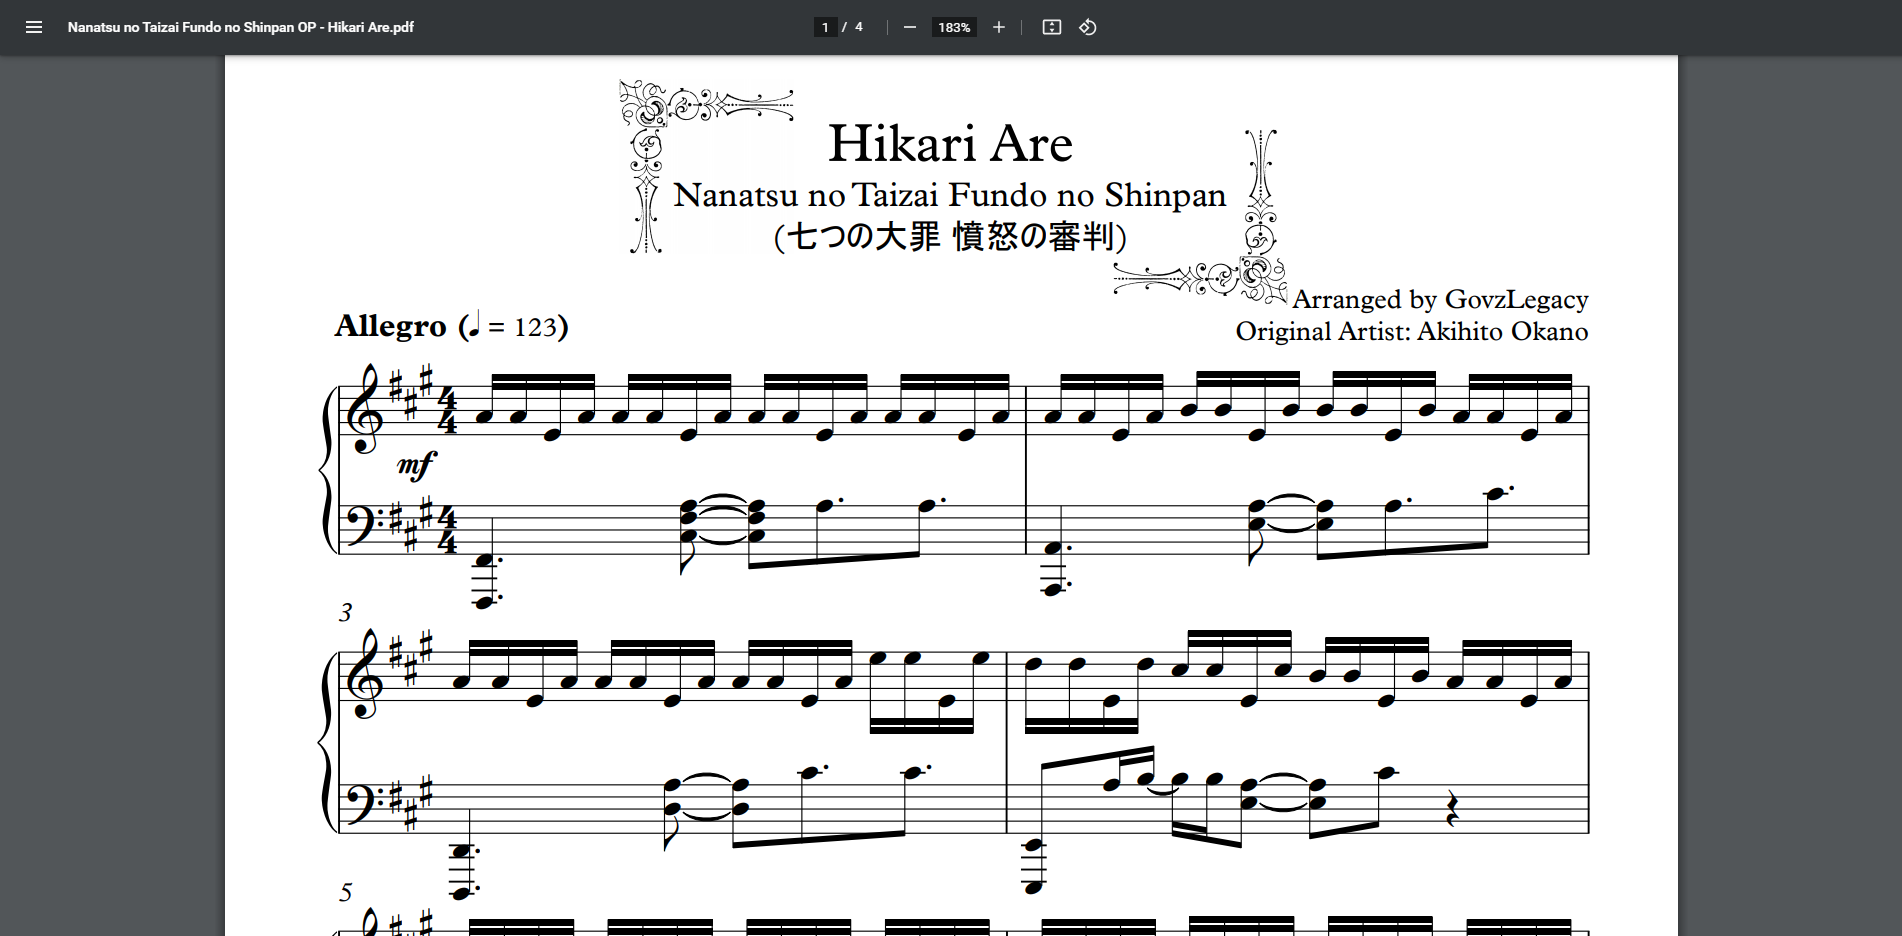Image resolution: width=1902 pixels, height=936 pixels.
Task: Click the zoom in plus icon
Action: (x=998, y=27)
